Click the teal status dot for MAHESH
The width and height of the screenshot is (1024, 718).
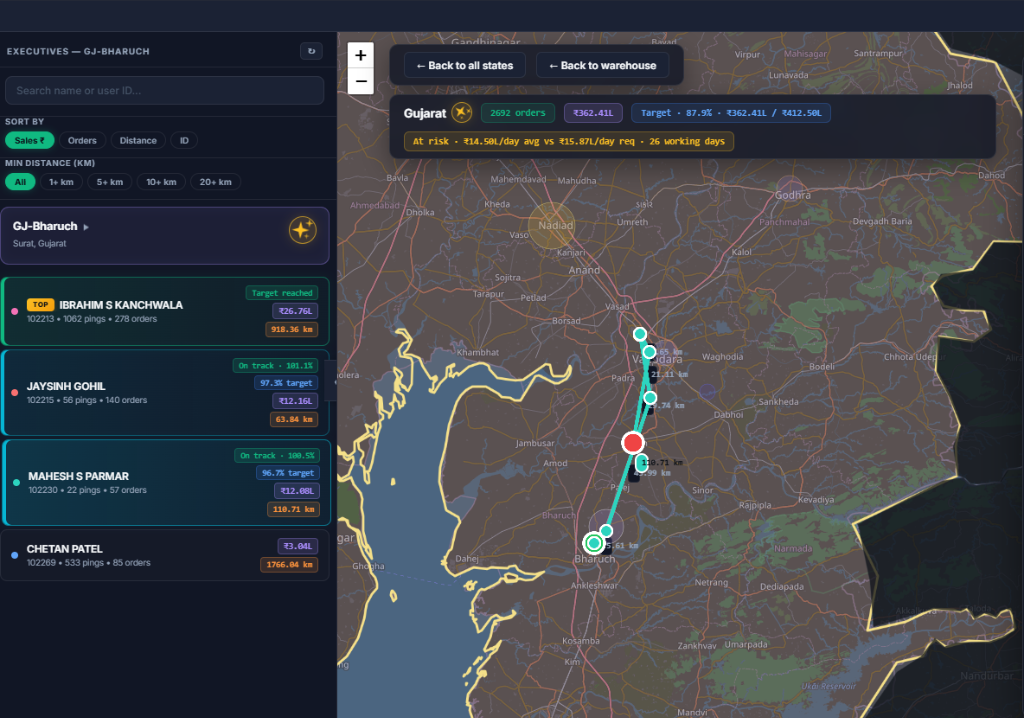point(16,482)
